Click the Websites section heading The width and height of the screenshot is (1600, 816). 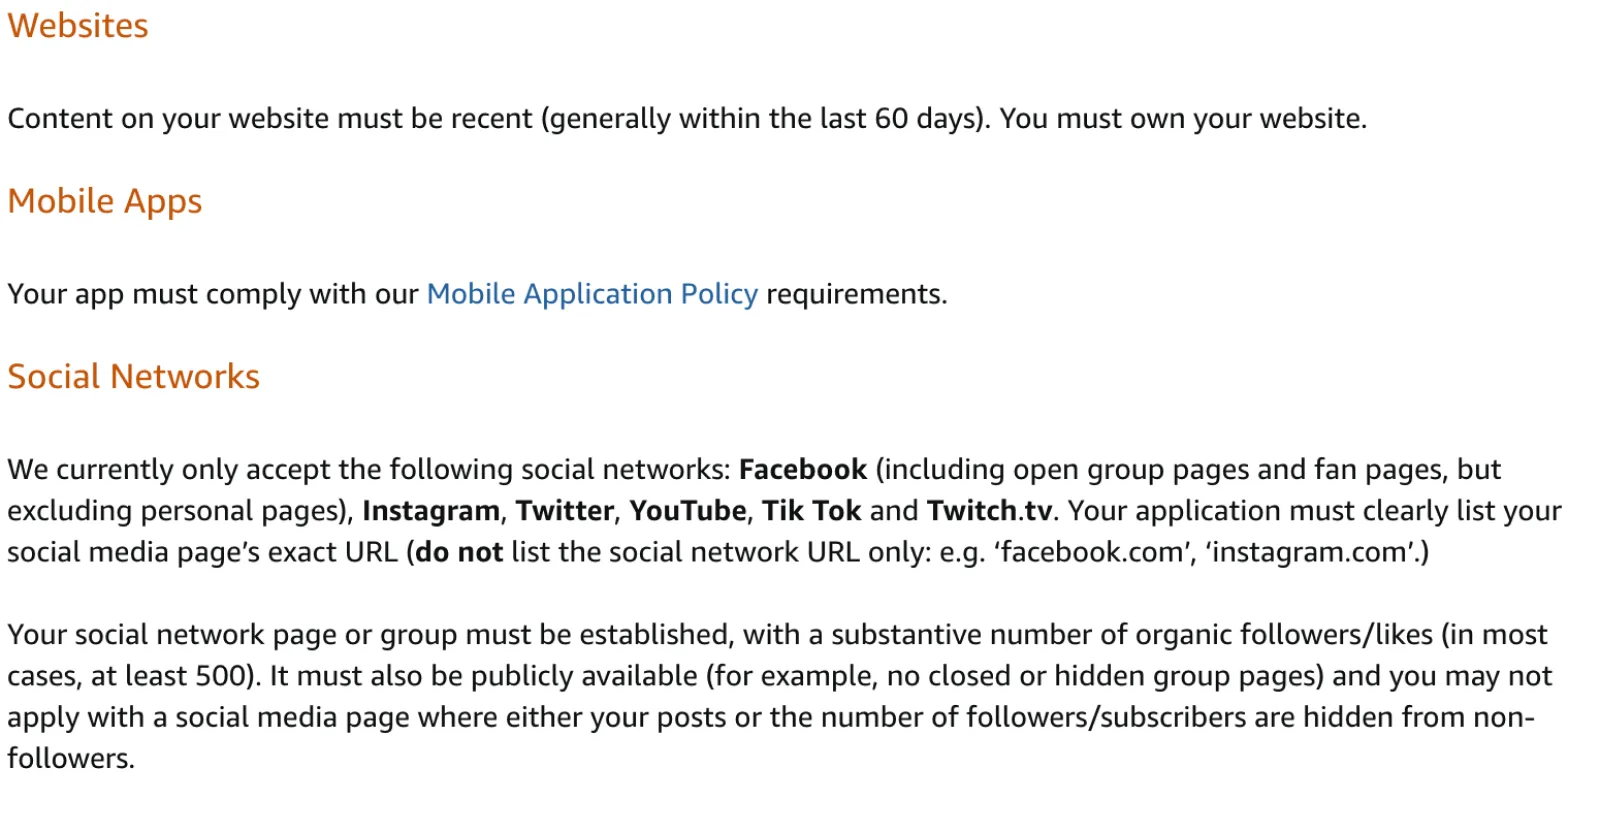(x=78, y=26)
